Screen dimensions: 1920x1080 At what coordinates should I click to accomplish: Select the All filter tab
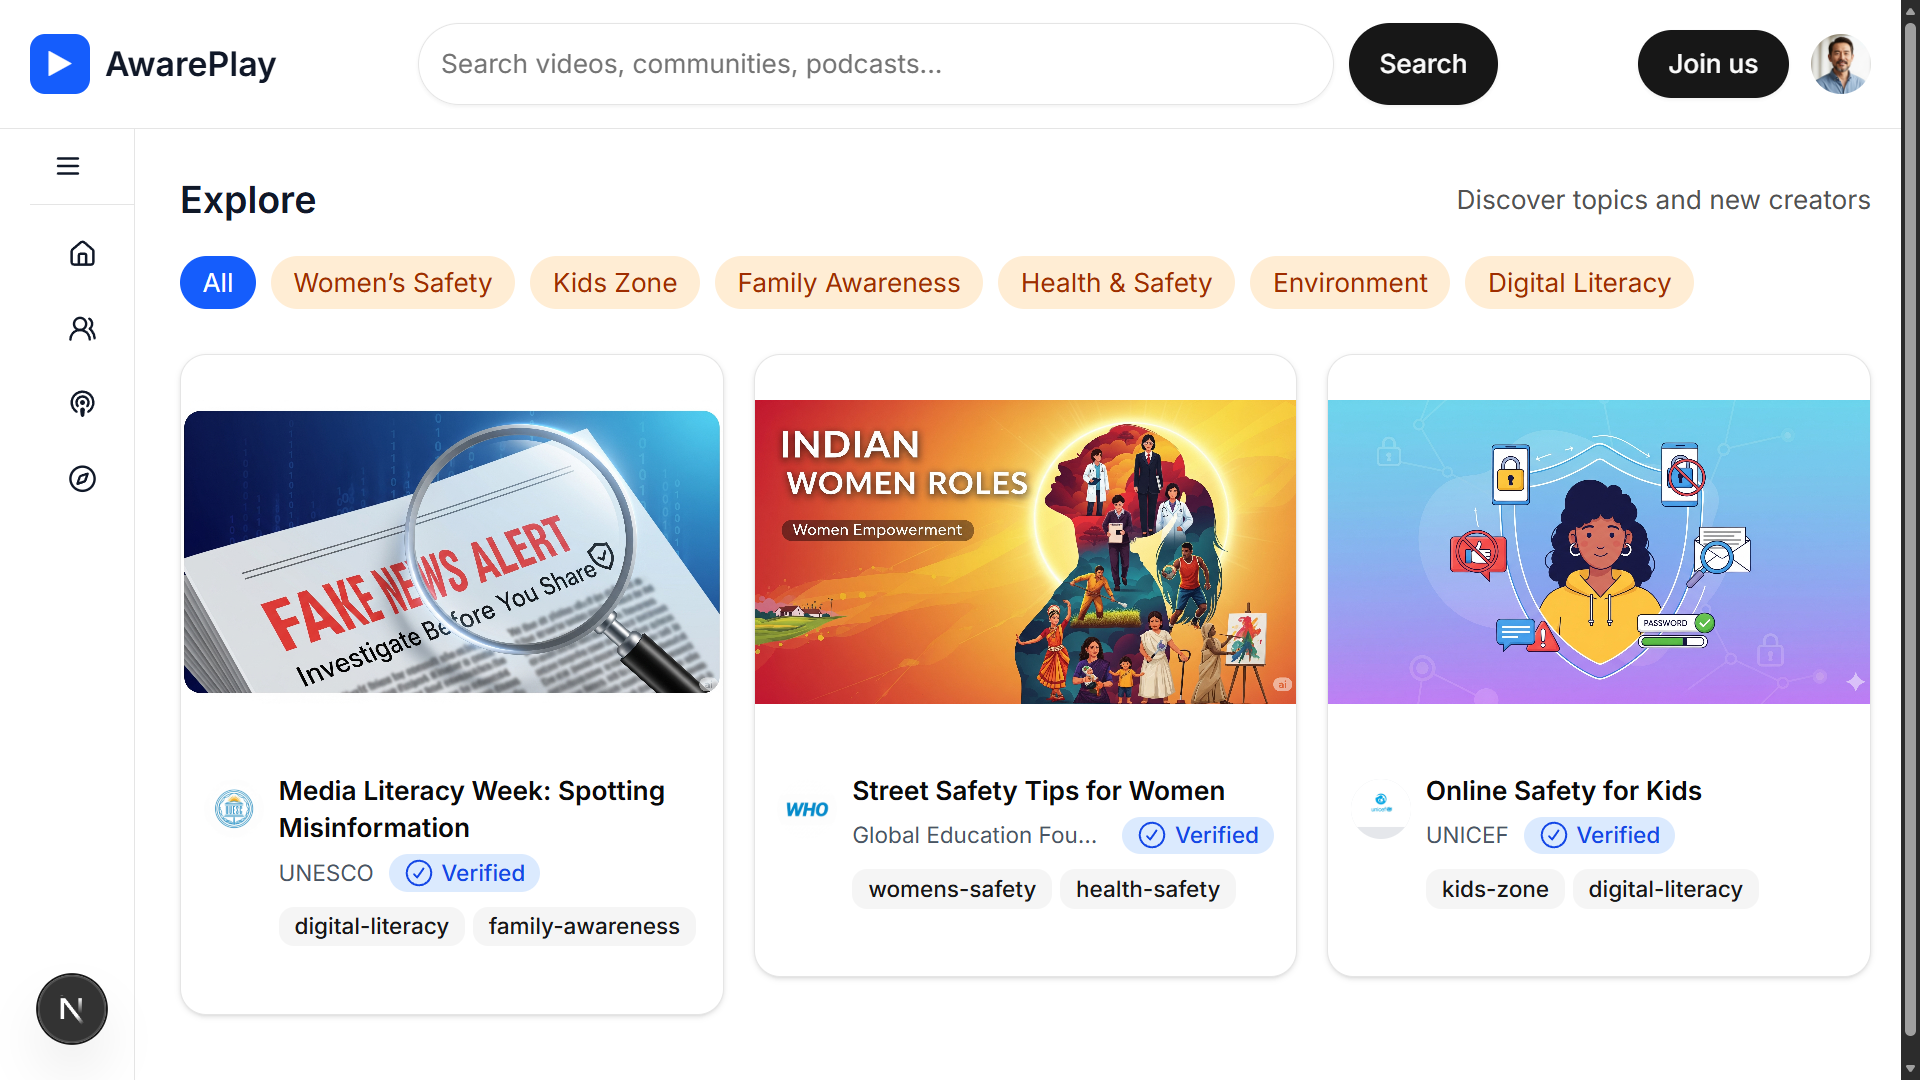(x=218, y=283)
